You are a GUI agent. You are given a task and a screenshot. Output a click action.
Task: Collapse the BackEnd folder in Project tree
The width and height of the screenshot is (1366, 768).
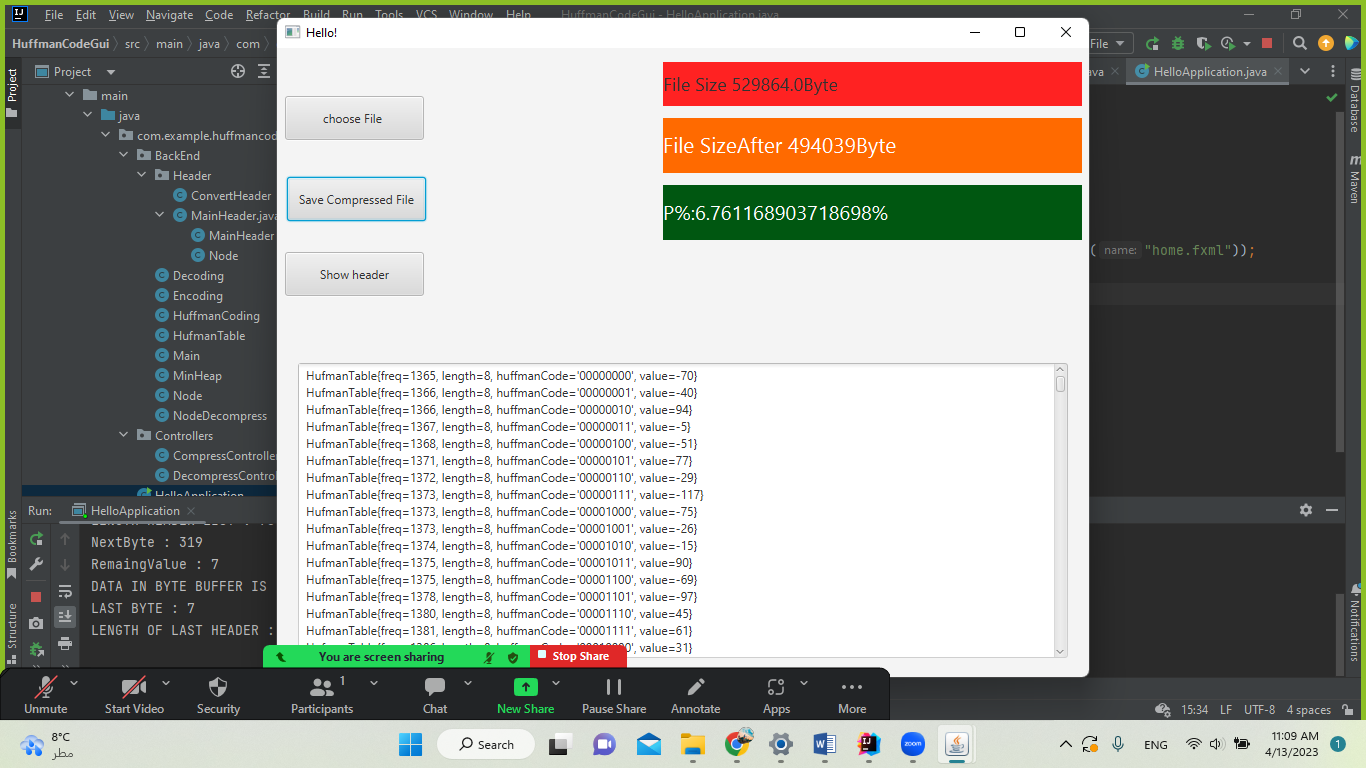tap(124, 156)
